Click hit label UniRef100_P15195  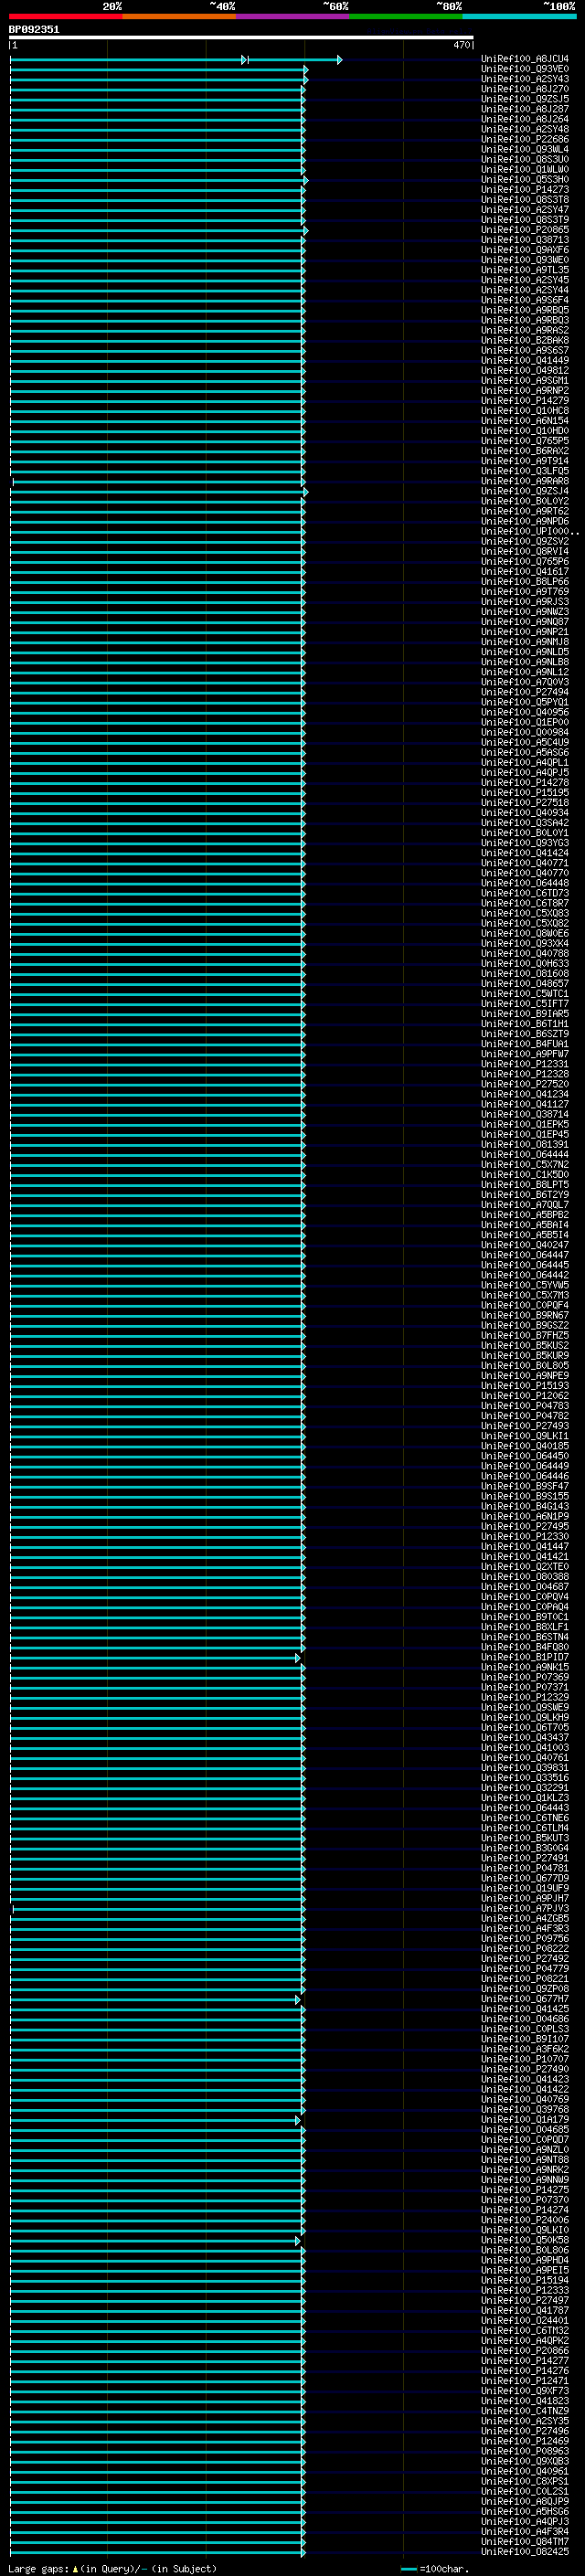[x=524, y=792]
